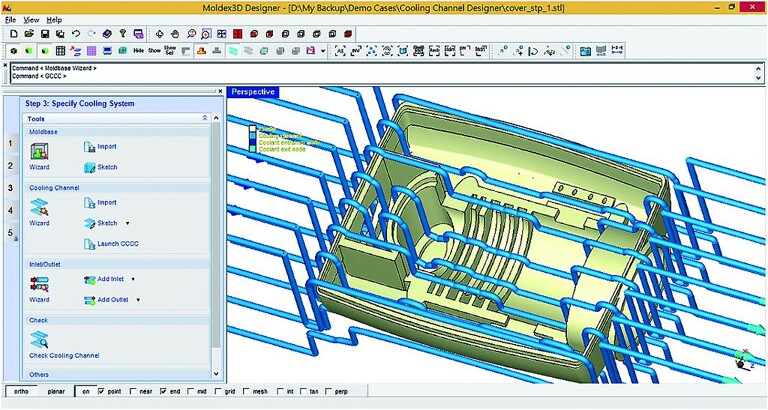
Task: Click the Hide button in the toolbar
Action: 137,50
